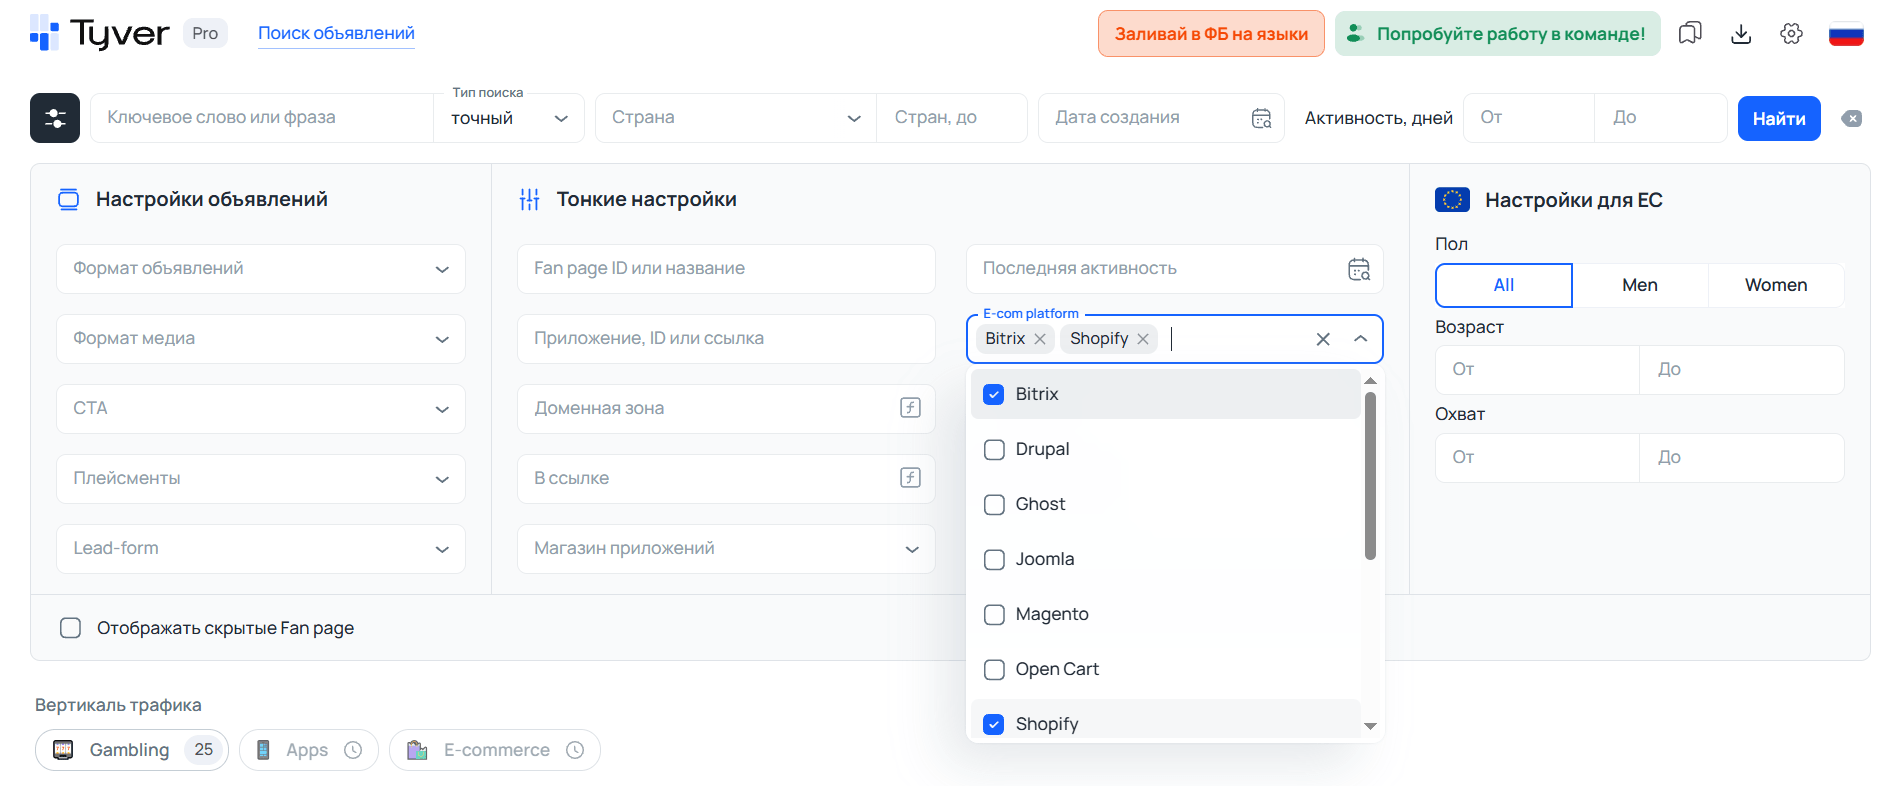Toggle the filter settings icon button
The height and width of the screenshot is (786, 1900).
coord(55,118)
